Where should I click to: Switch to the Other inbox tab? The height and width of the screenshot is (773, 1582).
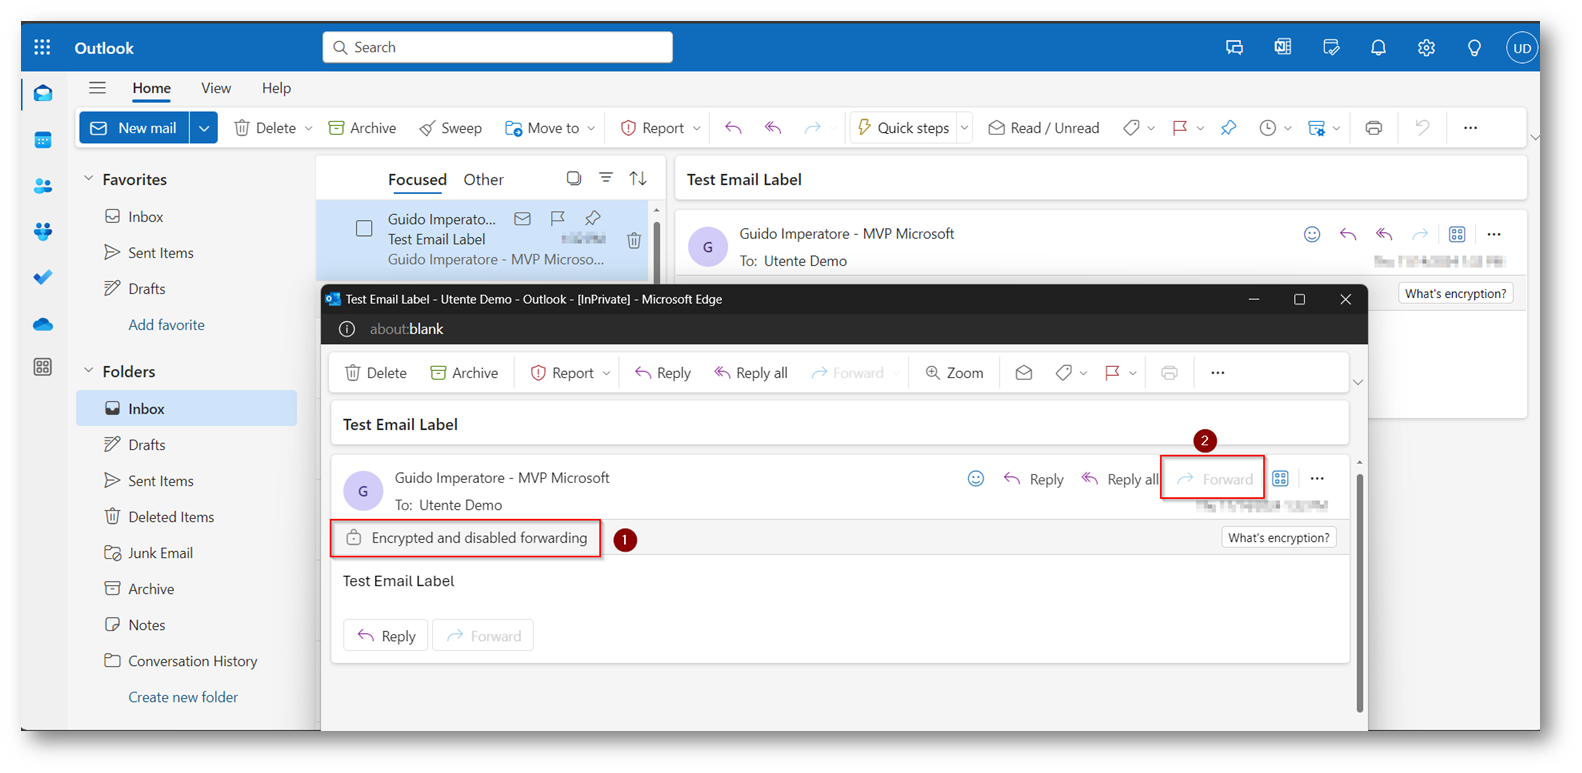click(x=483, y=180)
